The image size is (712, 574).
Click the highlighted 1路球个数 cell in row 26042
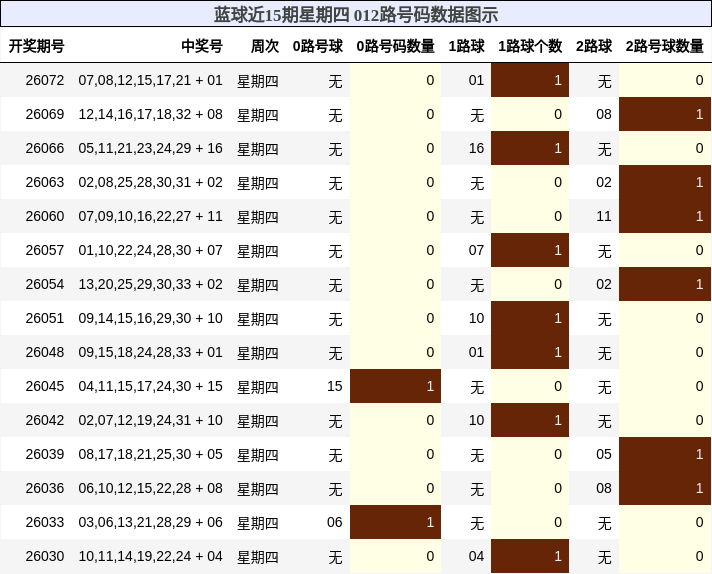(530, 420)
